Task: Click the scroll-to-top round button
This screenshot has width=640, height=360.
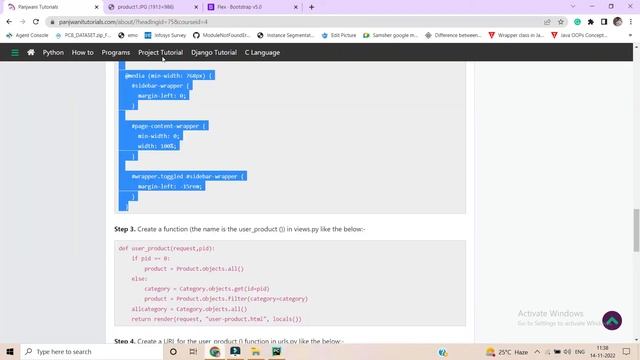Action: click(612, 321)
